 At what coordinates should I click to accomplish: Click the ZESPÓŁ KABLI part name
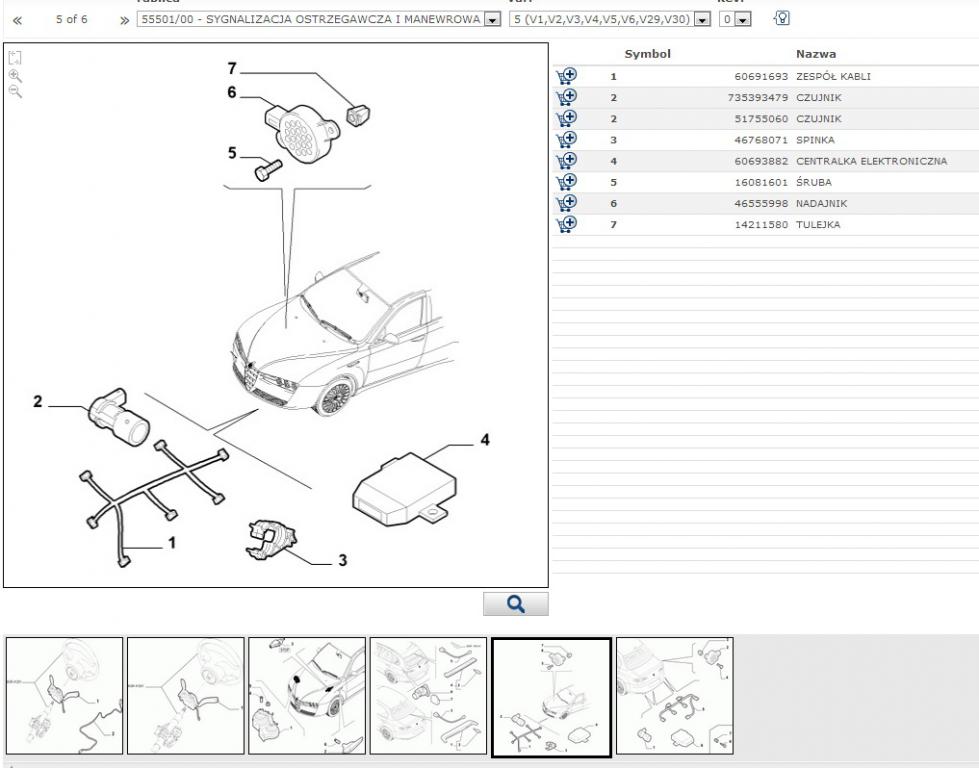click(x=833, y=76)
